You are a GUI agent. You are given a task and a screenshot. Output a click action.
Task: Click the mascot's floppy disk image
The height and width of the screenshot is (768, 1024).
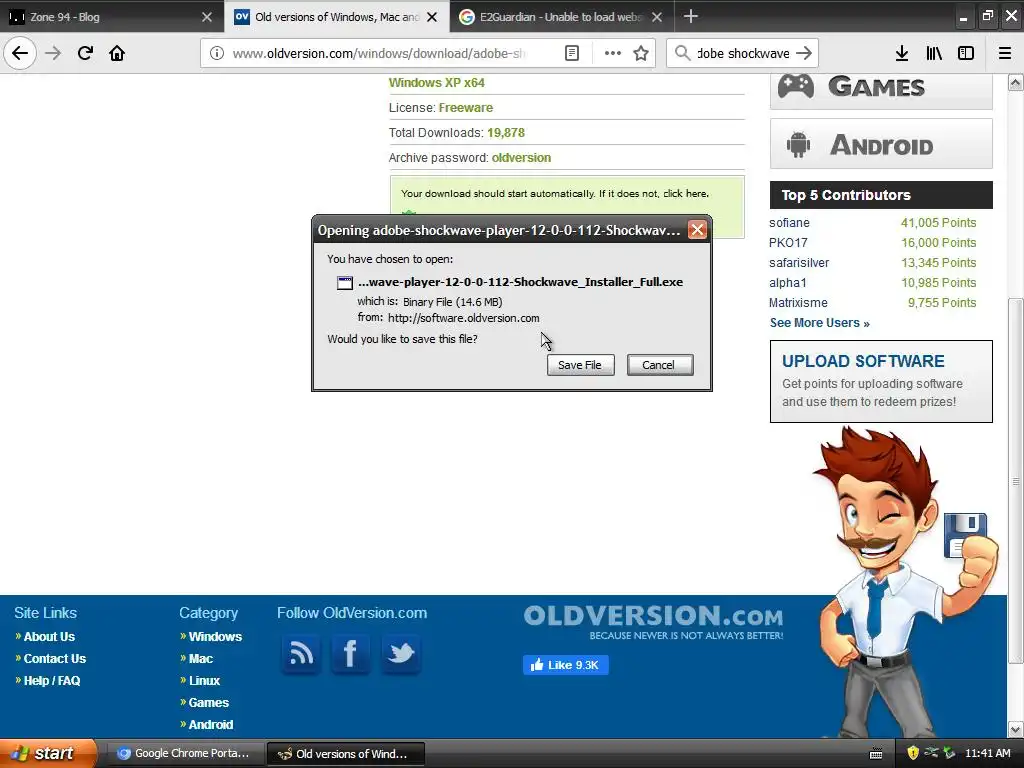tap(965, 536)
